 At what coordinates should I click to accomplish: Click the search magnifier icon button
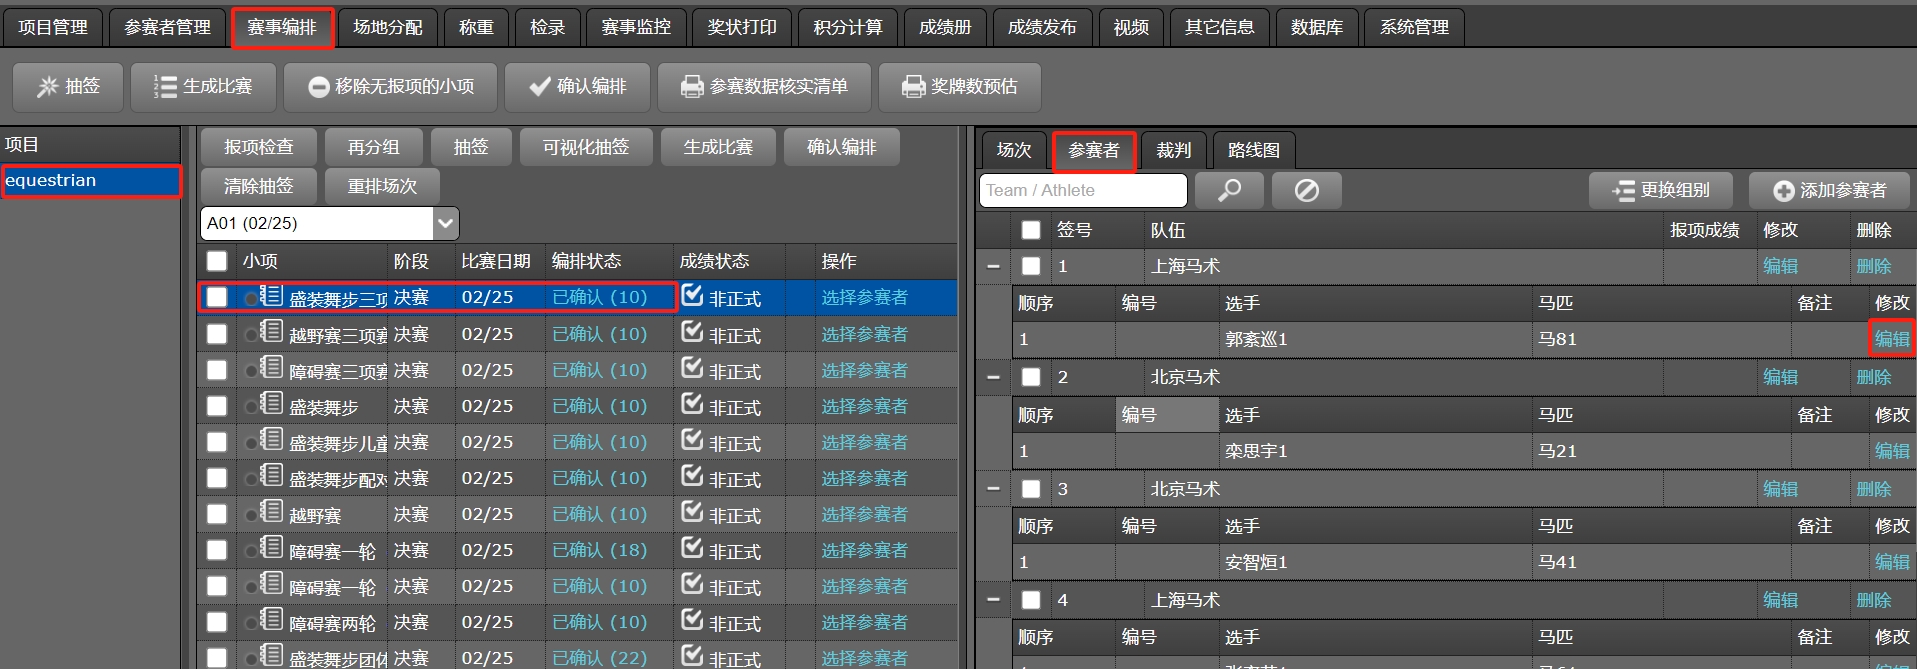click(x=1228, y=190)
